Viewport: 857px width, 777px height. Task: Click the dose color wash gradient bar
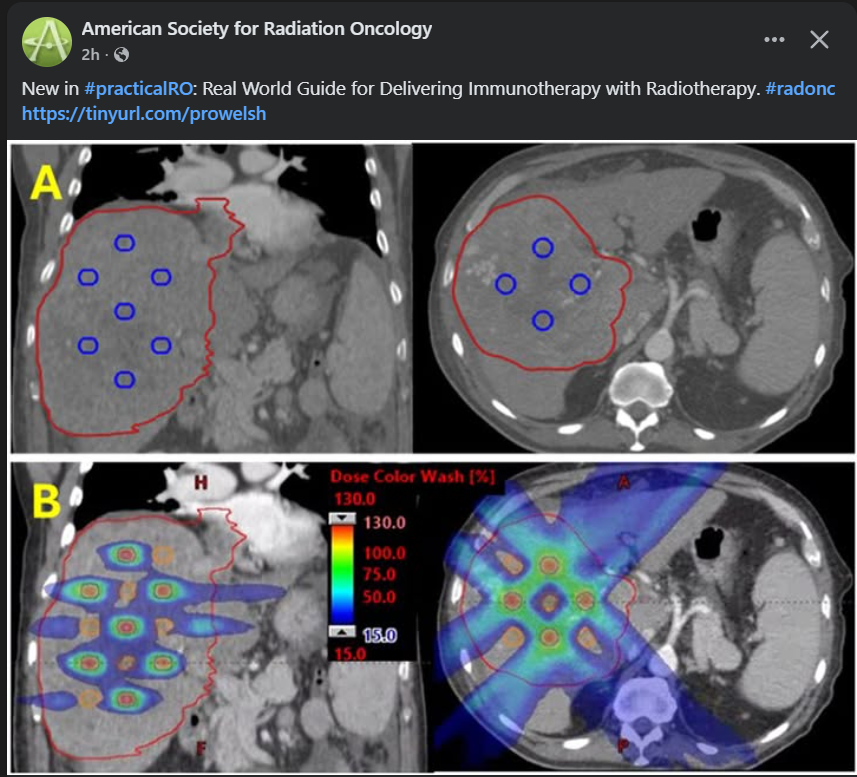point(343,574)
